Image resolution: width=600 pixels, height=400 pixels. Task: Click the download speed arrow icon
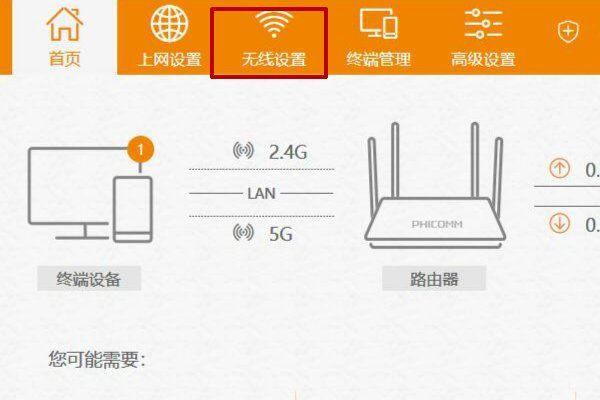click(559, 224)
